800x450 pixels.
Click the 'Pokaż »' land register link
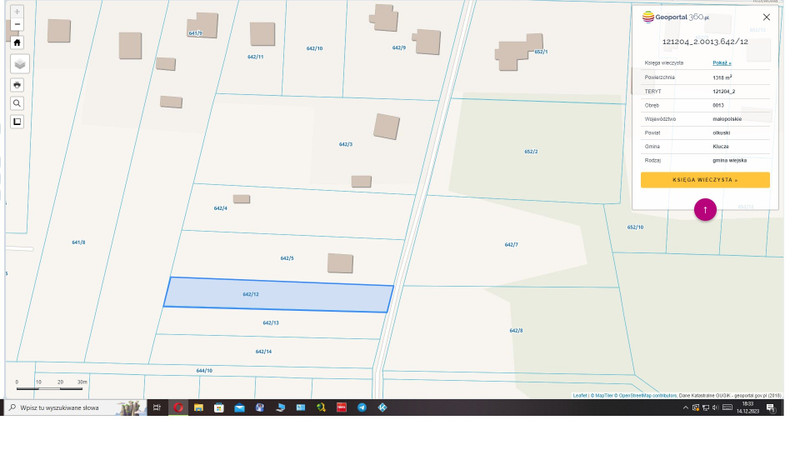(x=721, y=63)
